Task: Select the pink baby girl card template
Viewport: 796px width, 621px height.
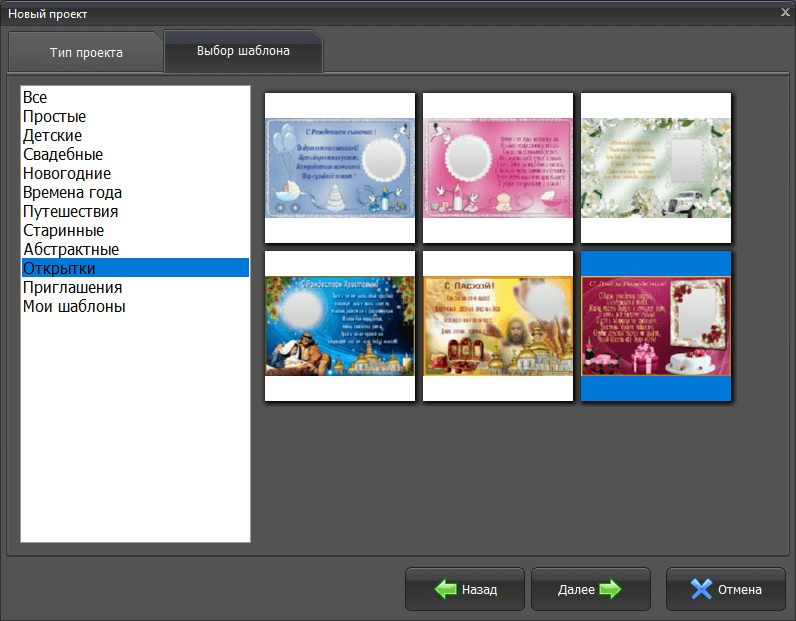Action: 498,168
